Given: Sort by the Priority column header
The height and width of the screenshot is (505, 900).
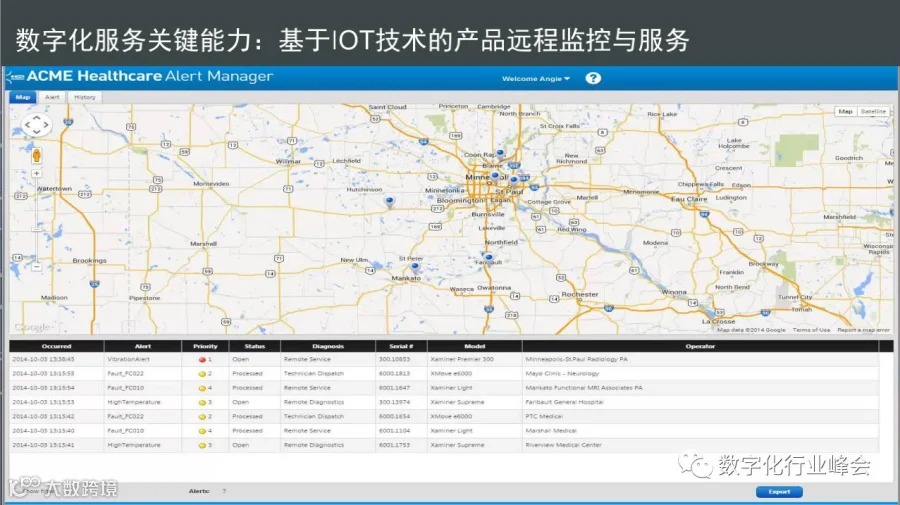Looking at the screenshot, I should (205, 346).
